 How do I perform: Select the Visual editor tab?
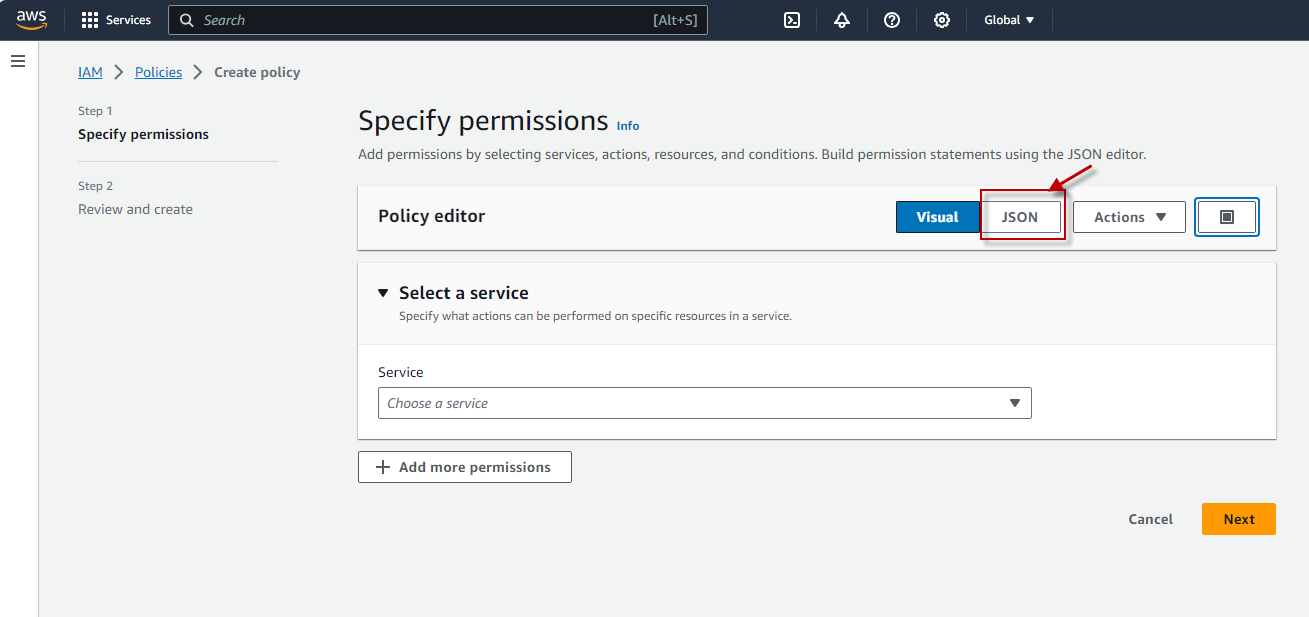[937, 217]
